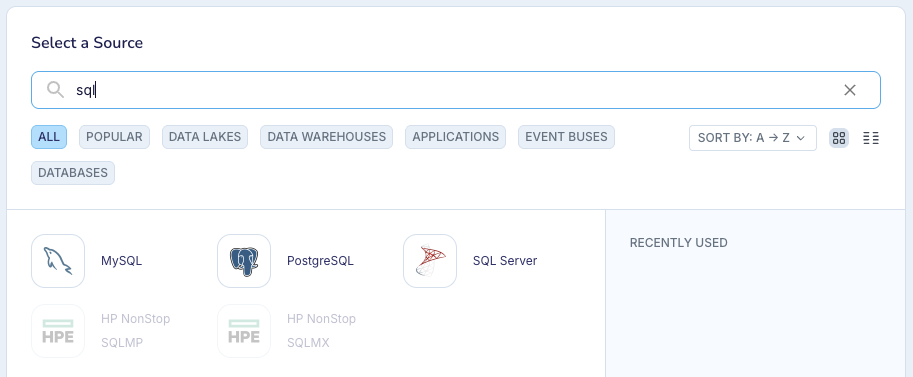Click the PostgreSQL elephant icon
The height and width of the screenshot is (377, 913).
(244, 261)
